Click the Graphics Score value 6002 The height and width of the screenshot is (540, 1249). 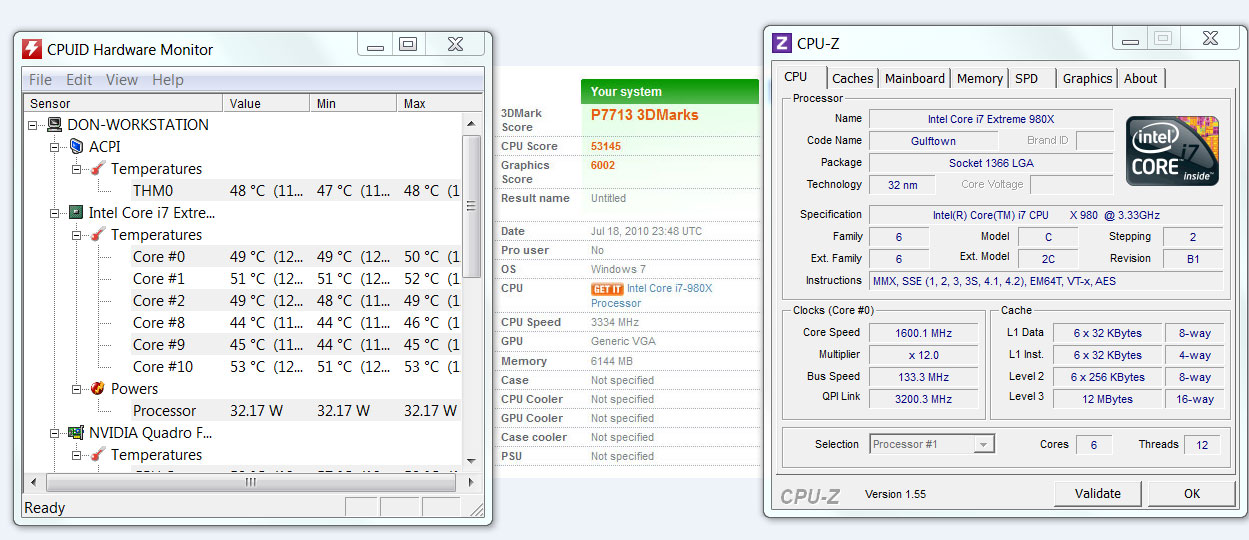pyautogui.click(x=603, y=166)
